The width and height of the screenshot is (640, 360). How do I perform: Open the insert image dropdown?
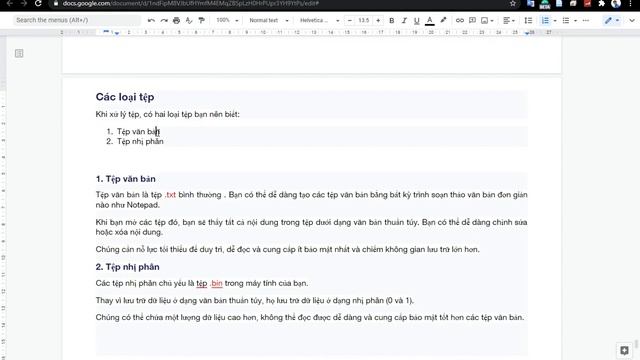click(487, 20)
